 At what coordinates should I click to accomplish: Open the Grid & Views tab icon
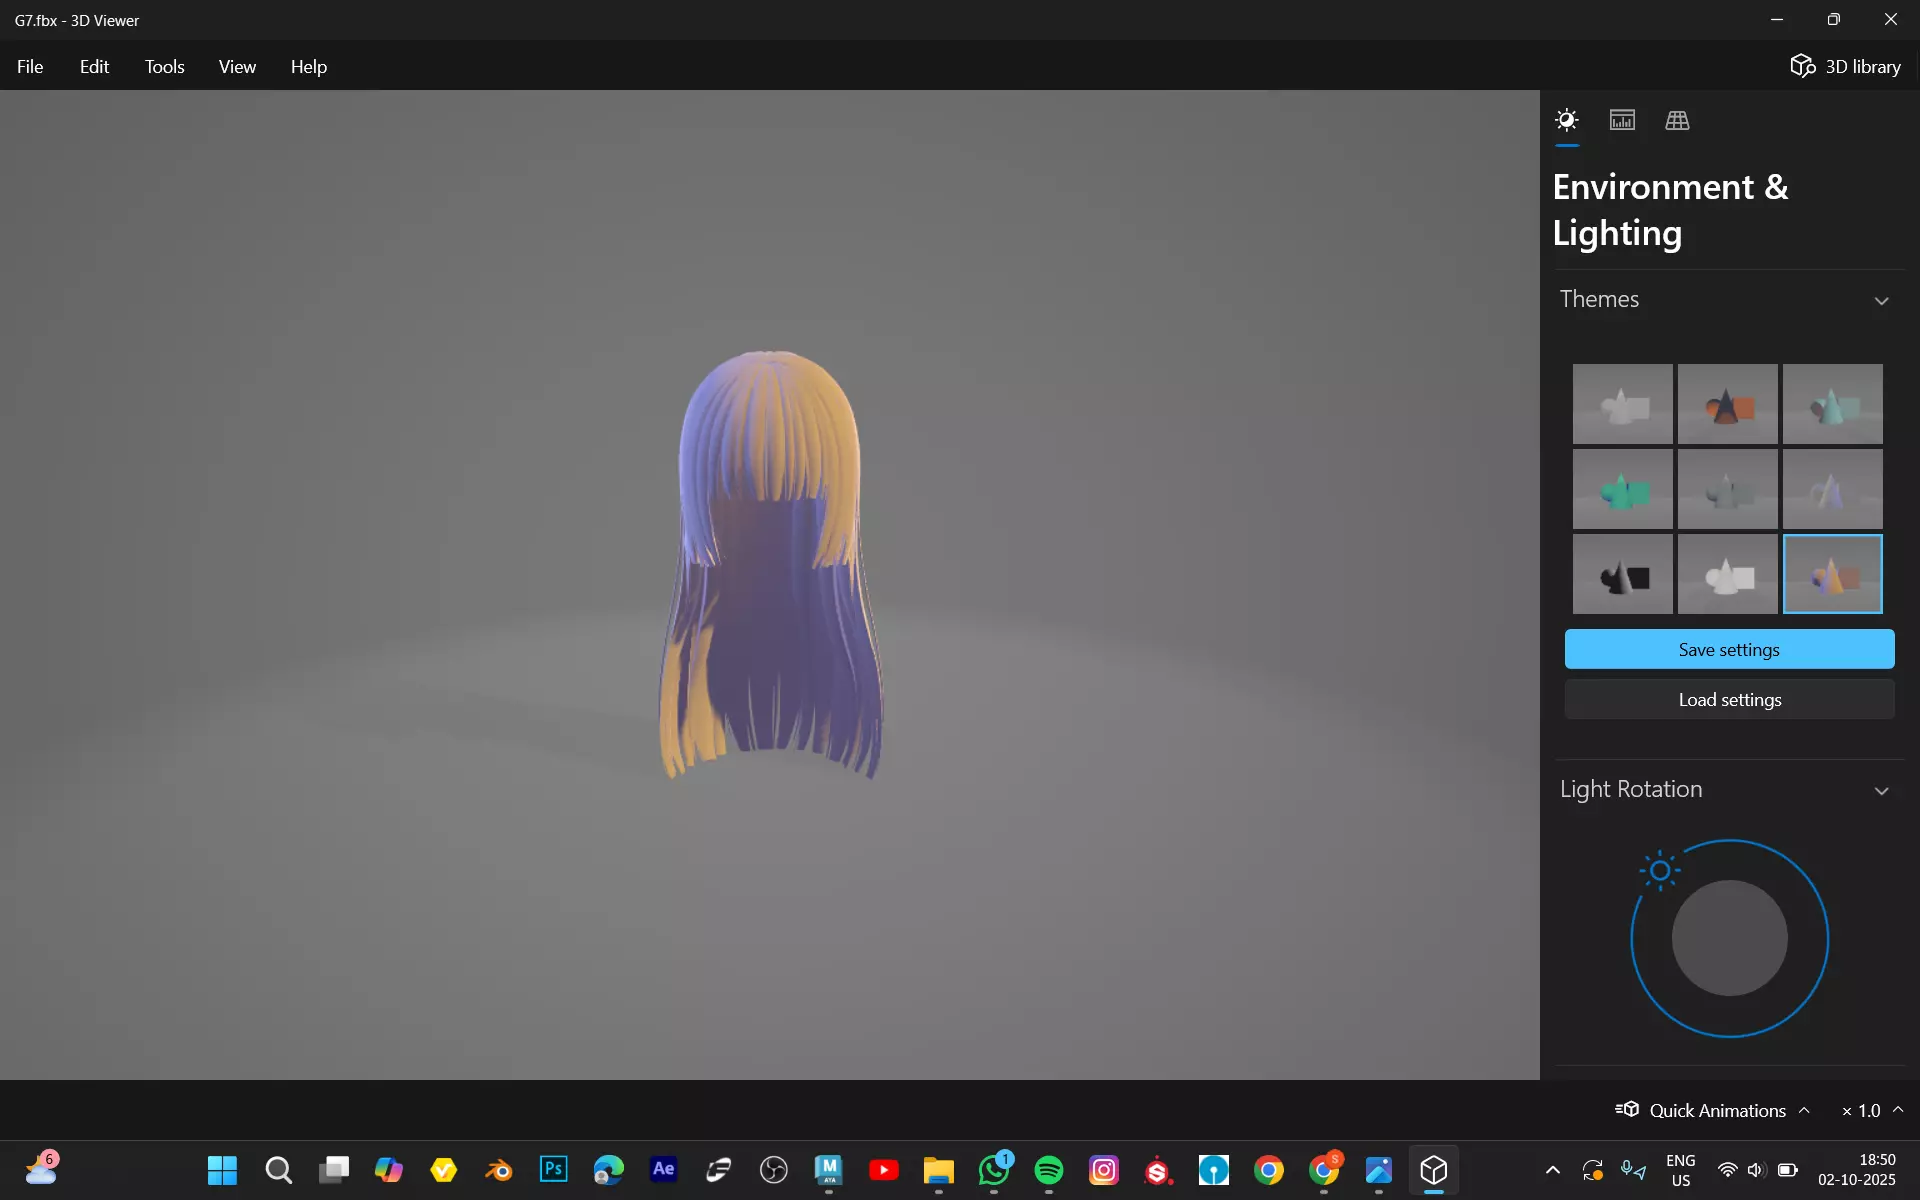[x=1677, y=121]
